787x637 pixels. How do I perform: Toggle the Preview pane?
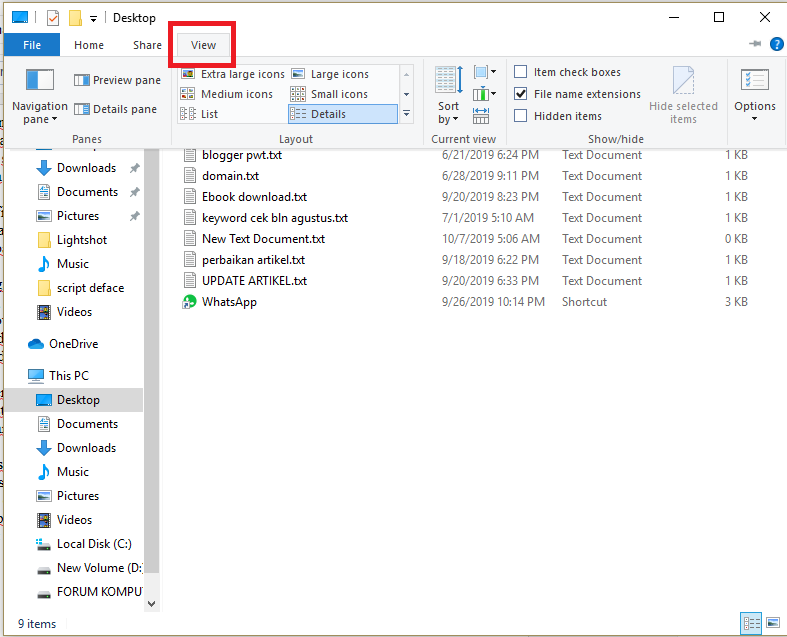[117, 80]
